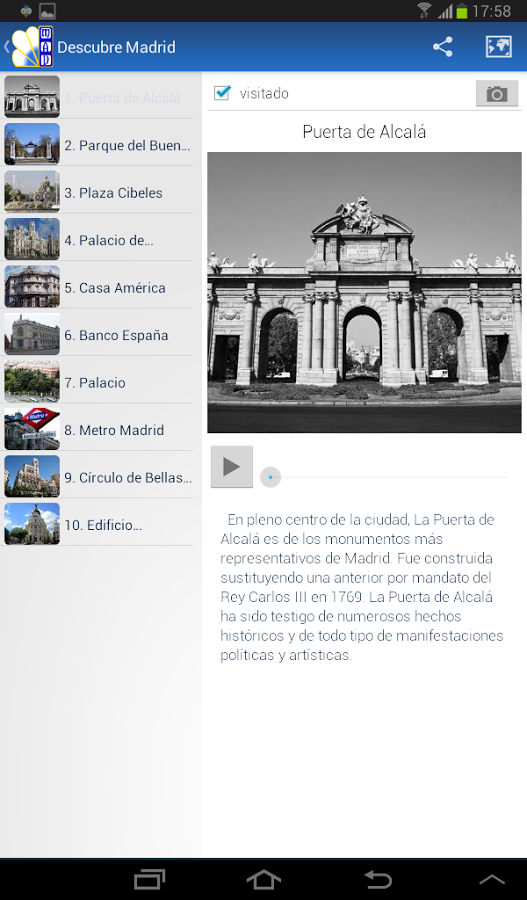Uncheck the visitado checkbox
The width and height of the screenshot is (527, 900).
coord(222,92)
